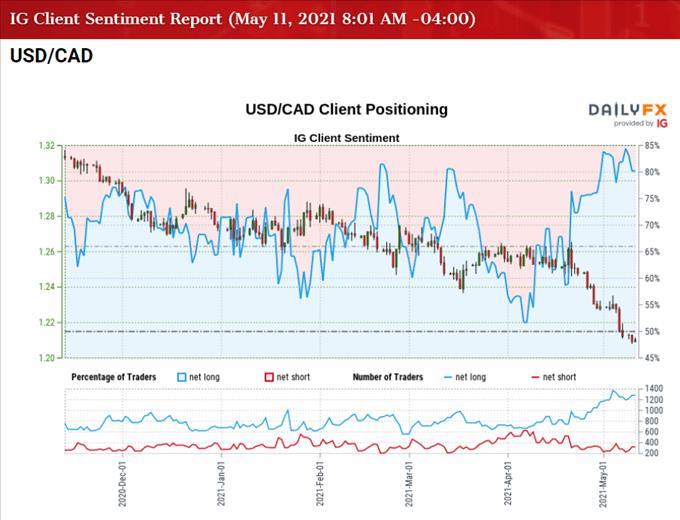
Task: Click the 85% right axis label
Action: click(652, 146)
